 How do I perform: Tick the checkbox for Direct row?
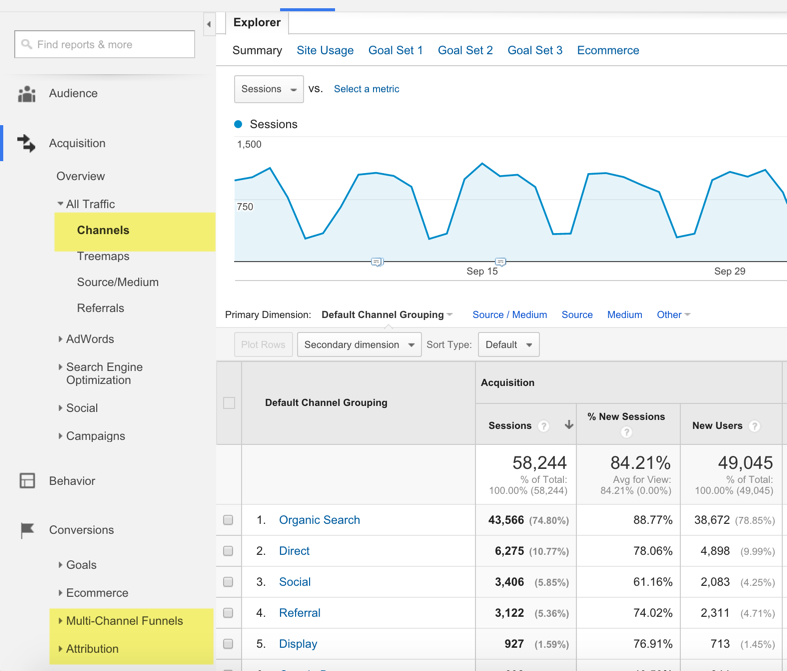click(229, 551)
